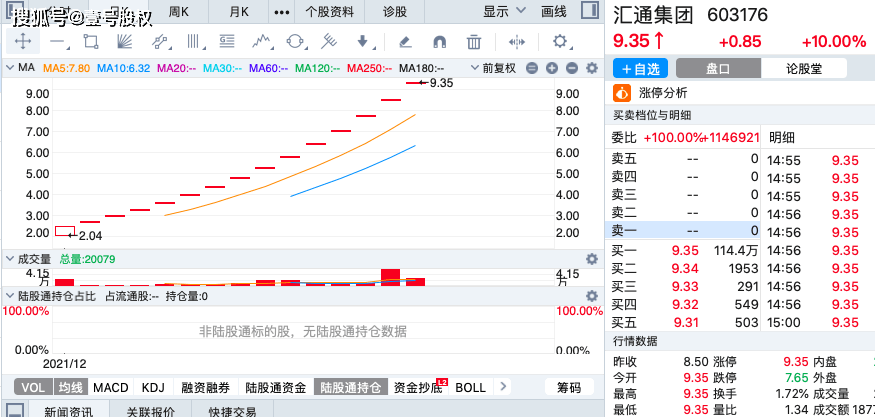Open 陆股通持仓占比 panel settings gear

(x=592, y=296)
